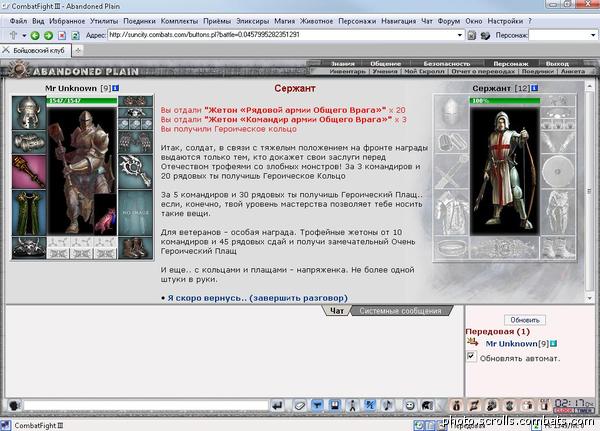Switch to the Системные сообщения tab
The height and width of the screenshot is (431, 600).
(400, 311)
